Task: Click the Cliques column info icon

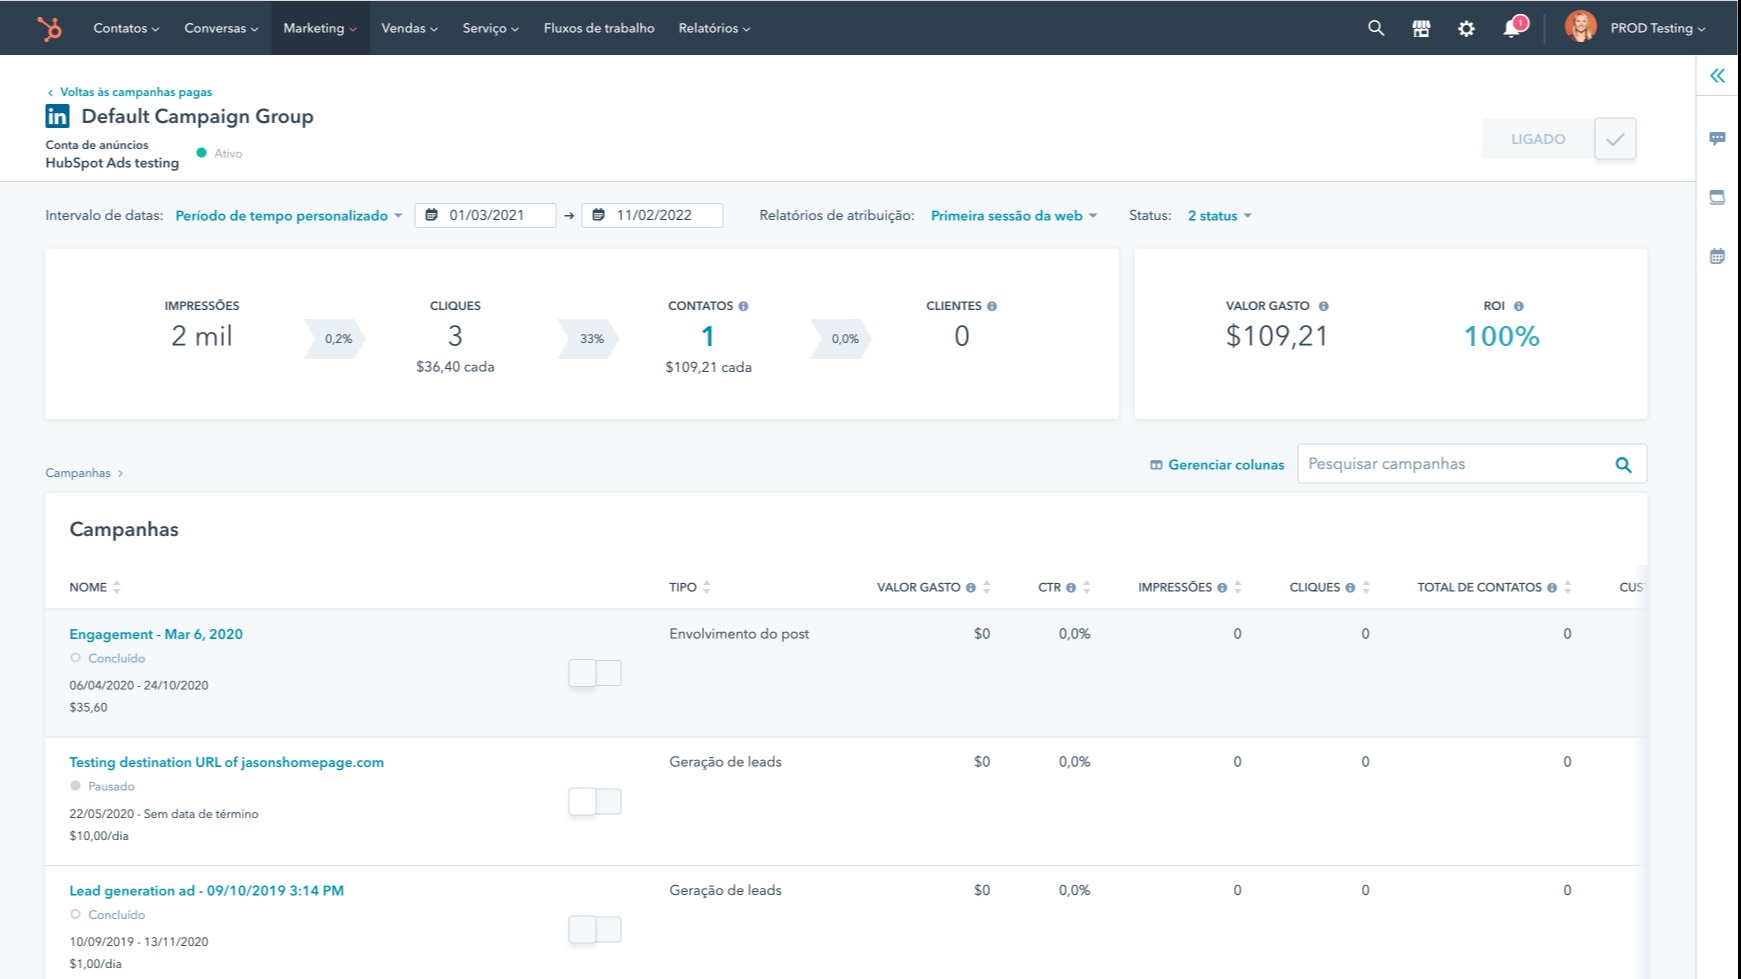Action: [x=1350, y=588]
